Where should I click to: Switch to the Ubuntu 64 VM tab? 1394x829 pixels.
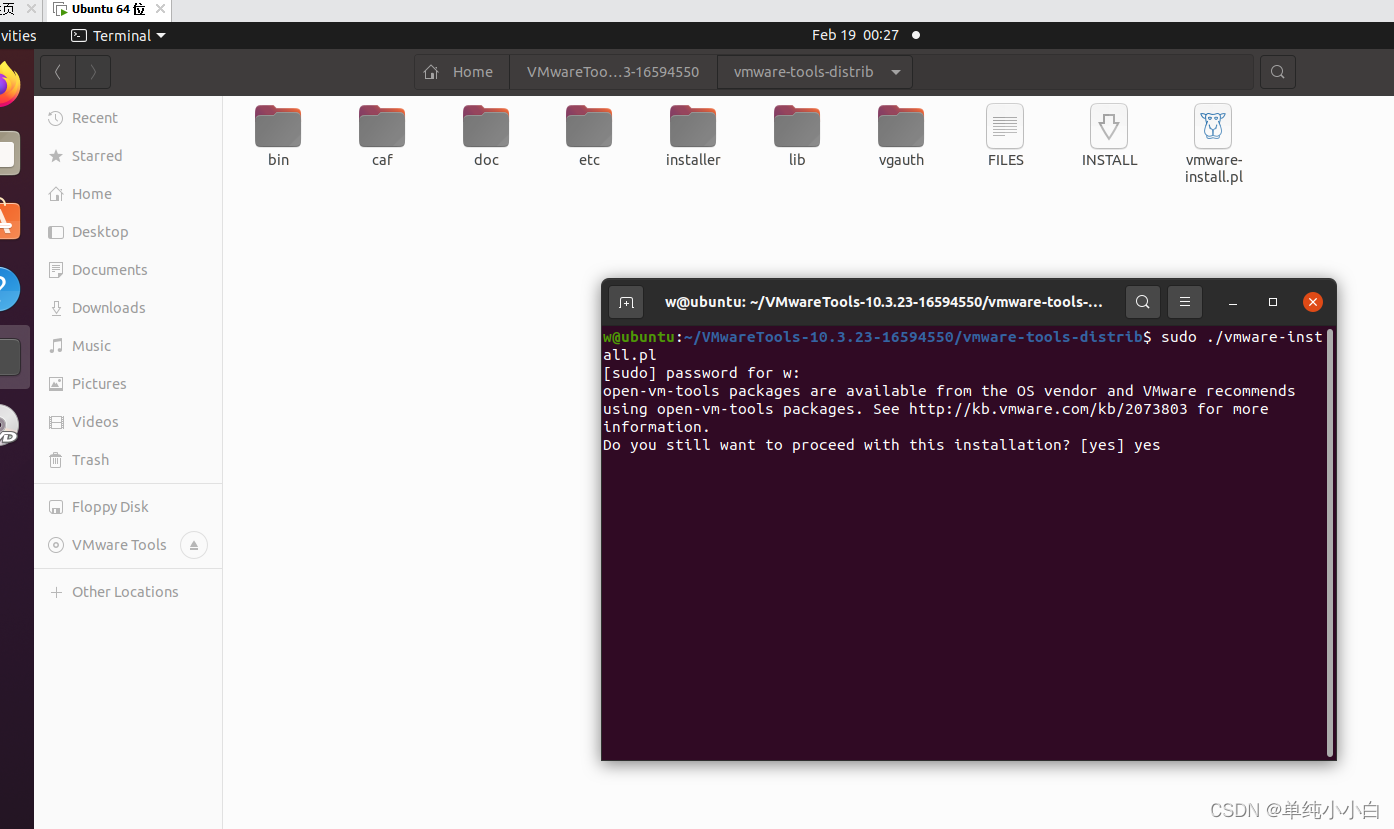coord(107,9)
